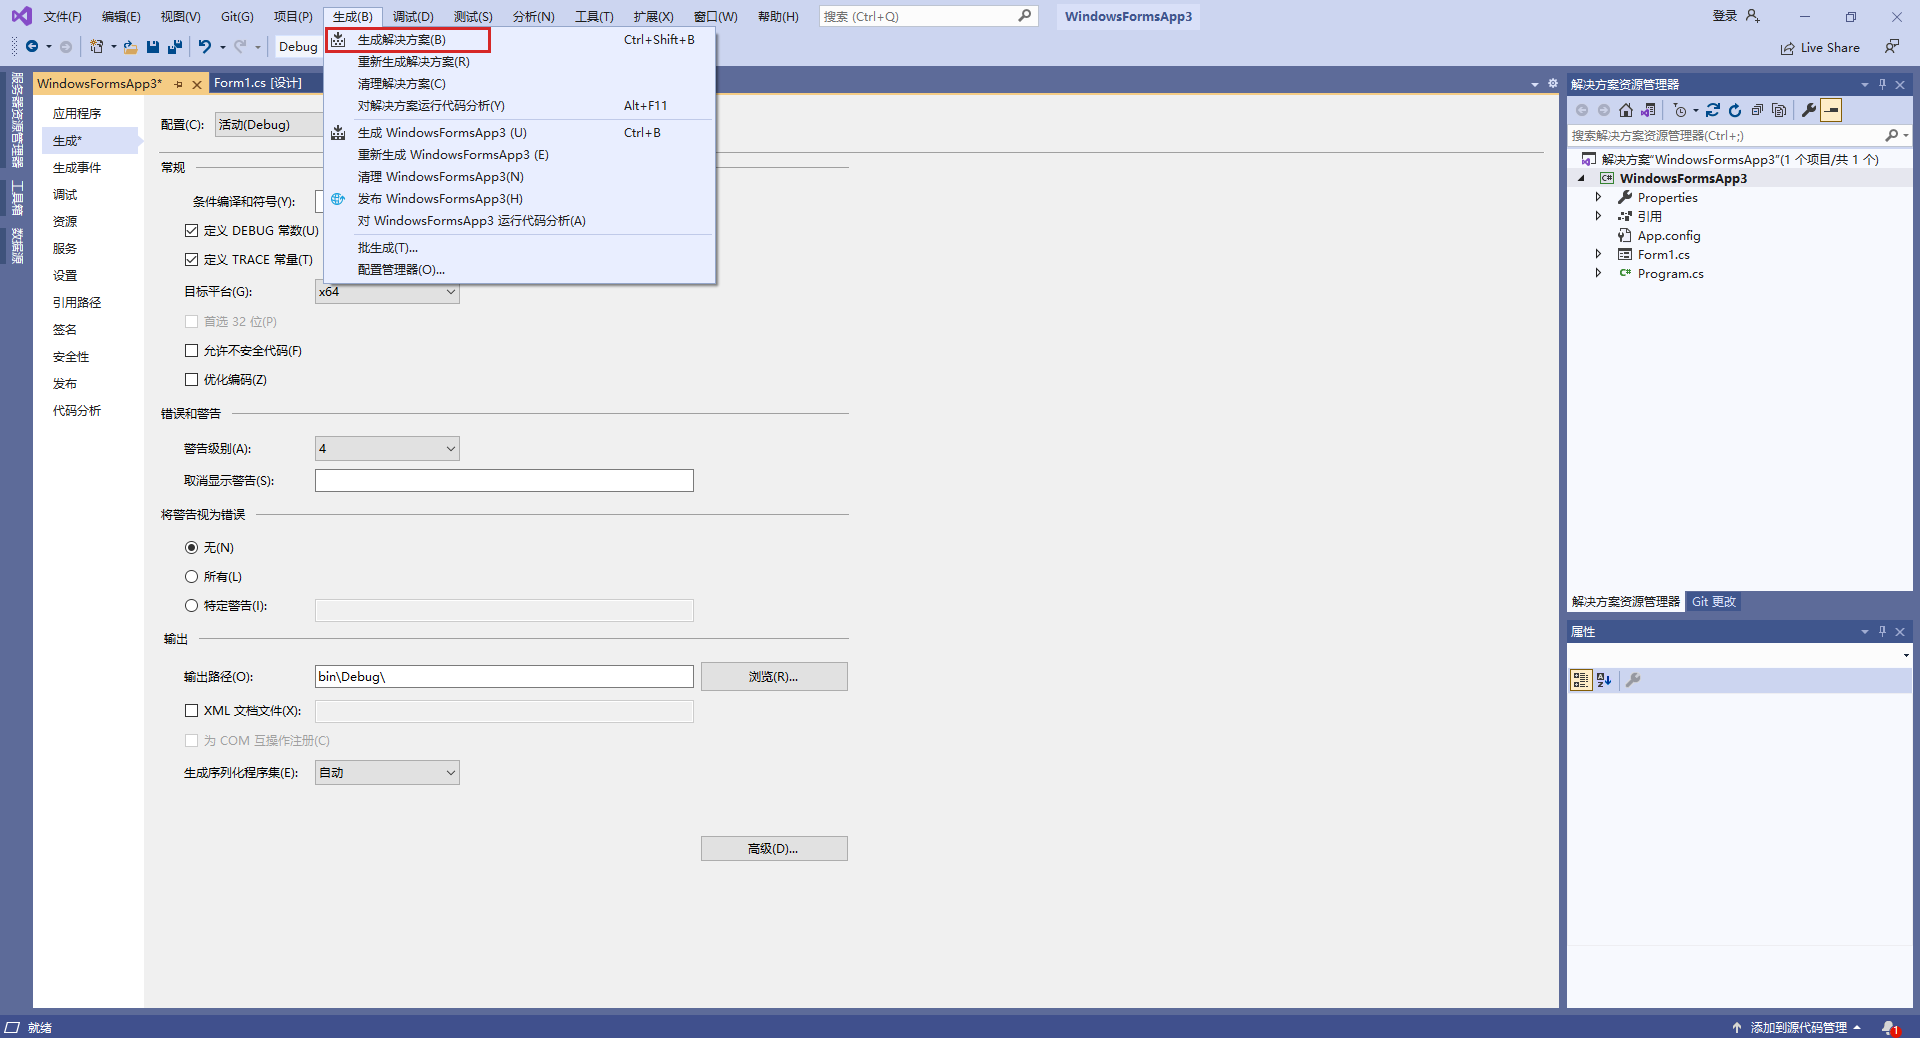This screenshot has width=1920, height=1038.
Task: Click the account sign-in person icon
Action: click(x=1752, y=16)
